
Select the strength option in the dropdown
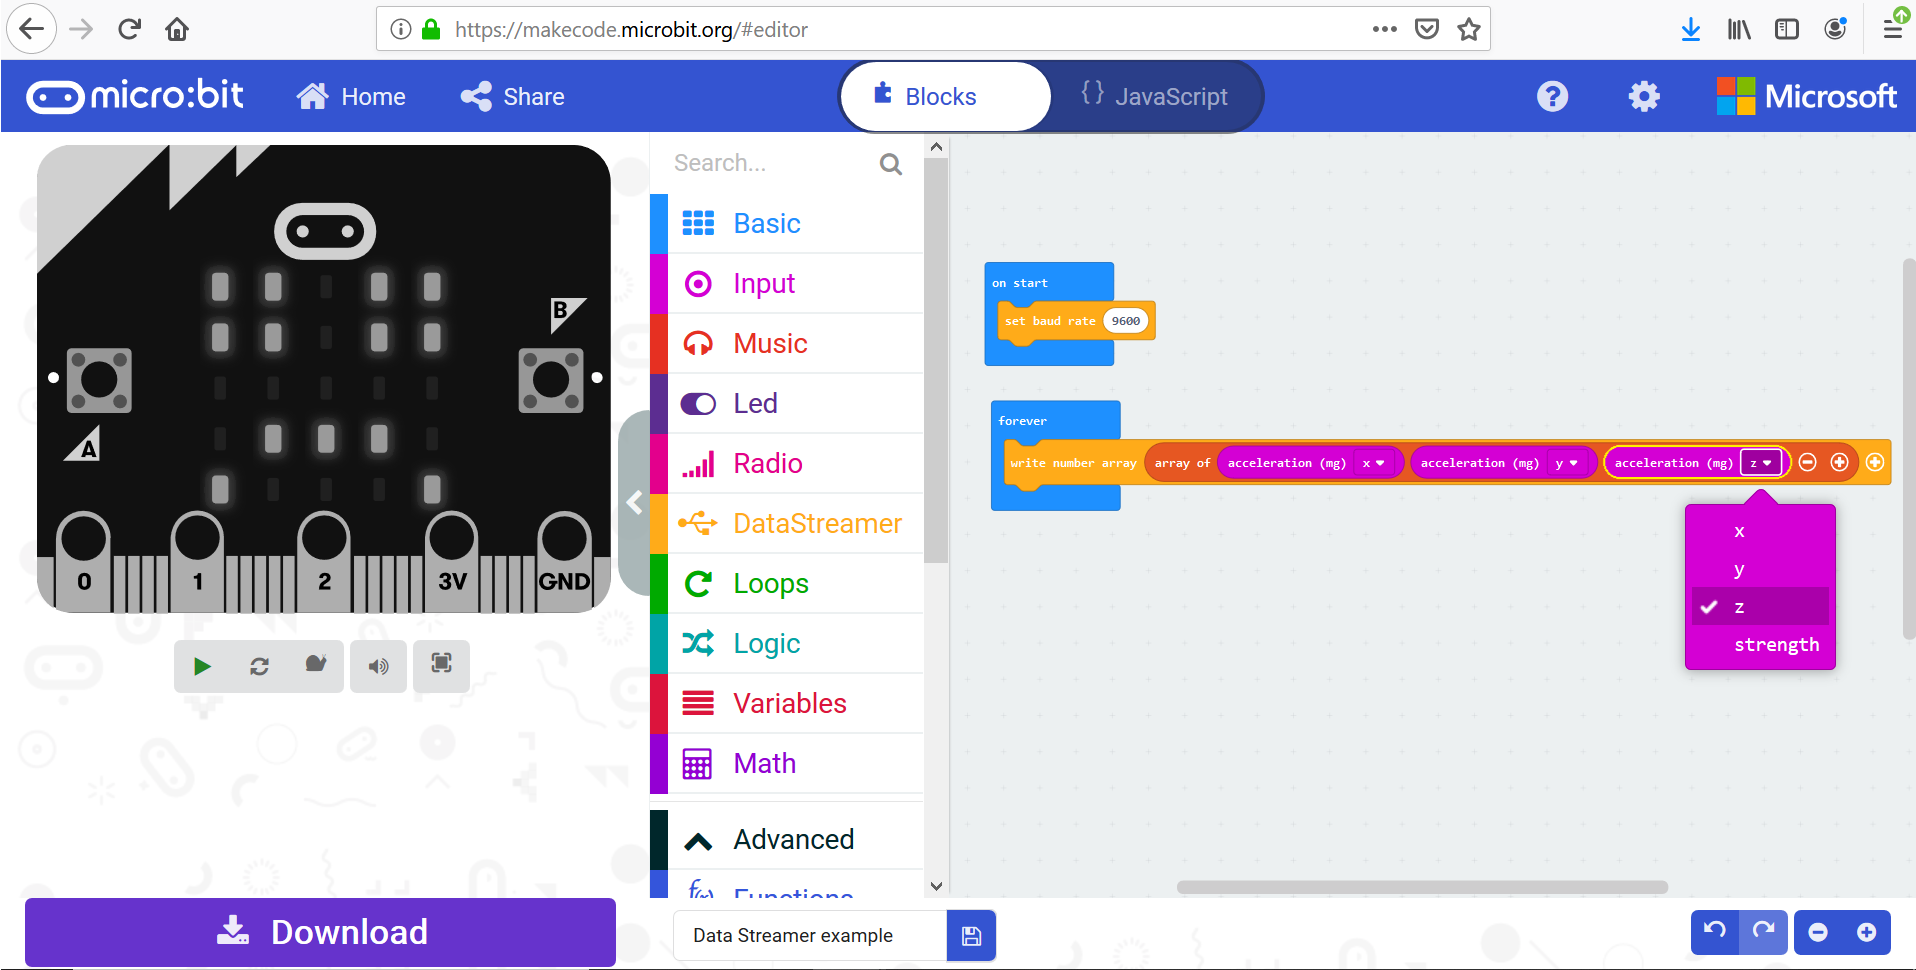tap(1777, 644)
